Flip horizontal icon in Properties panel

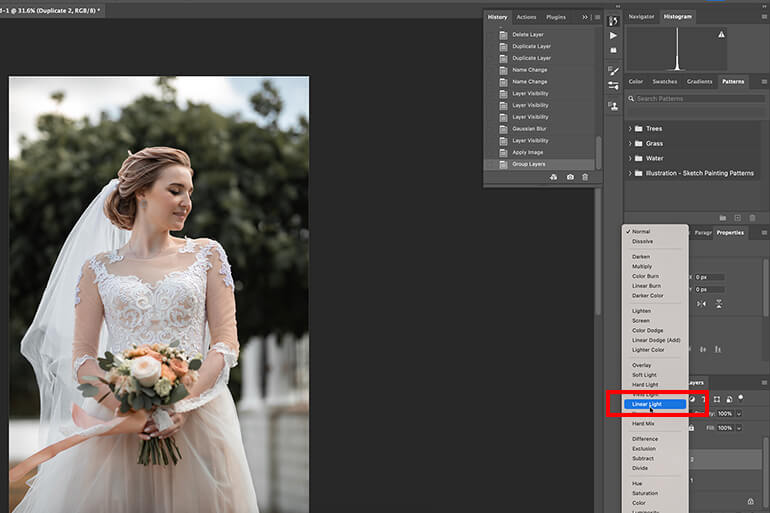coord(701,304)
